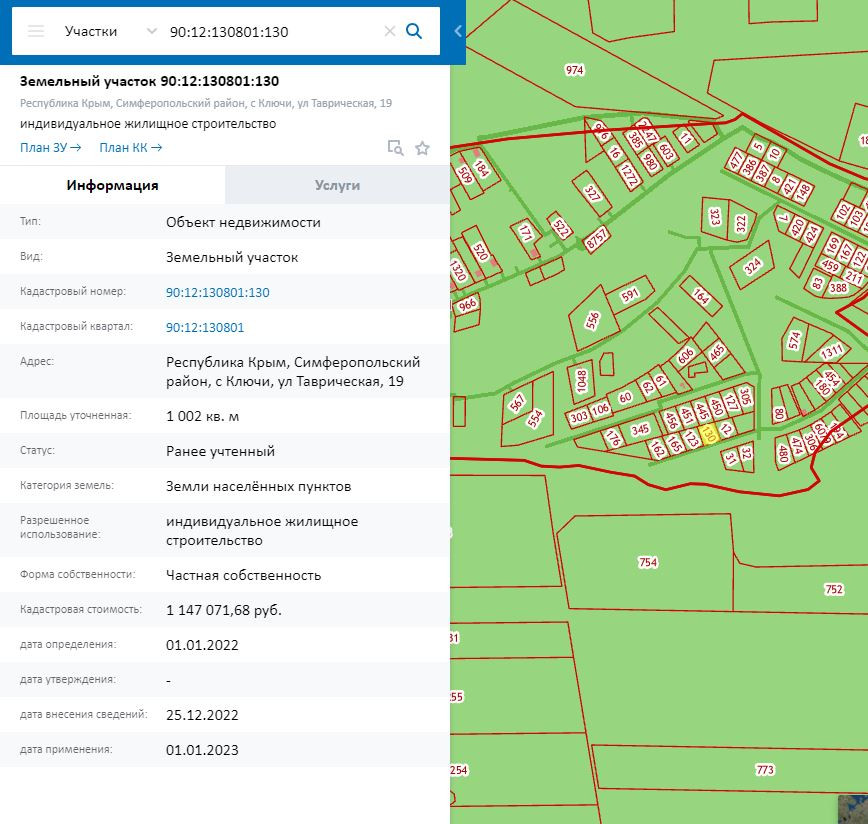Viewport: 868px width, 824px height.
Task: Expand the Участки search type dropdown
Action: [151, 31]
